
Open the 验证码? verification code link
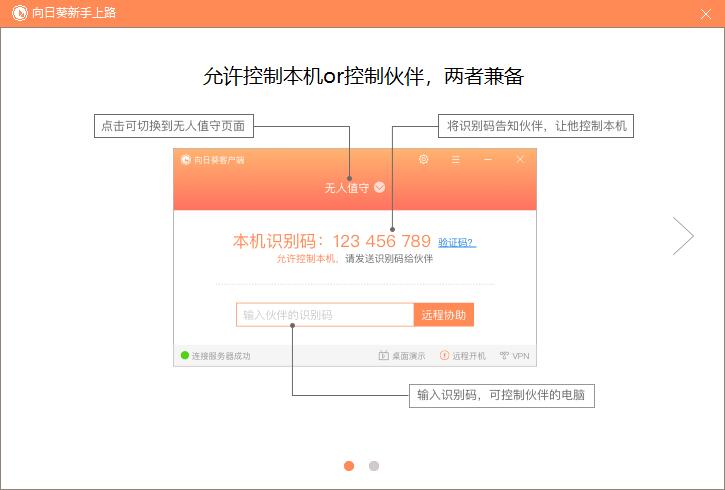coord(456,242)
